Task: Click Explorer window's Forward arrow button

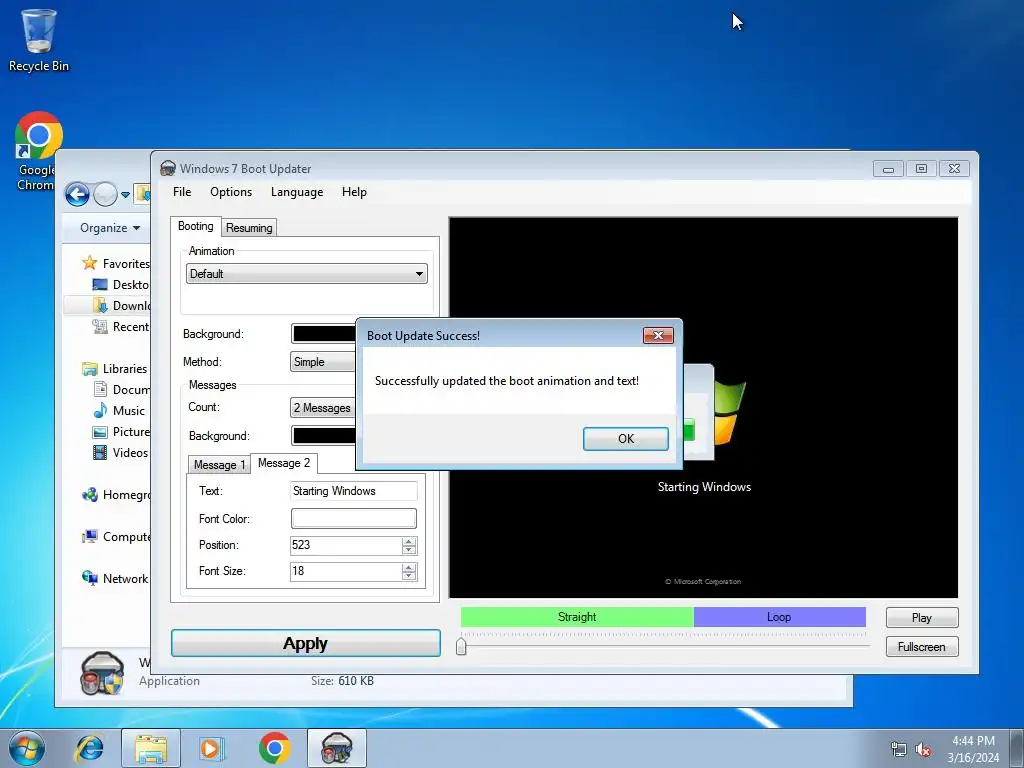Action: pos(104,194)
